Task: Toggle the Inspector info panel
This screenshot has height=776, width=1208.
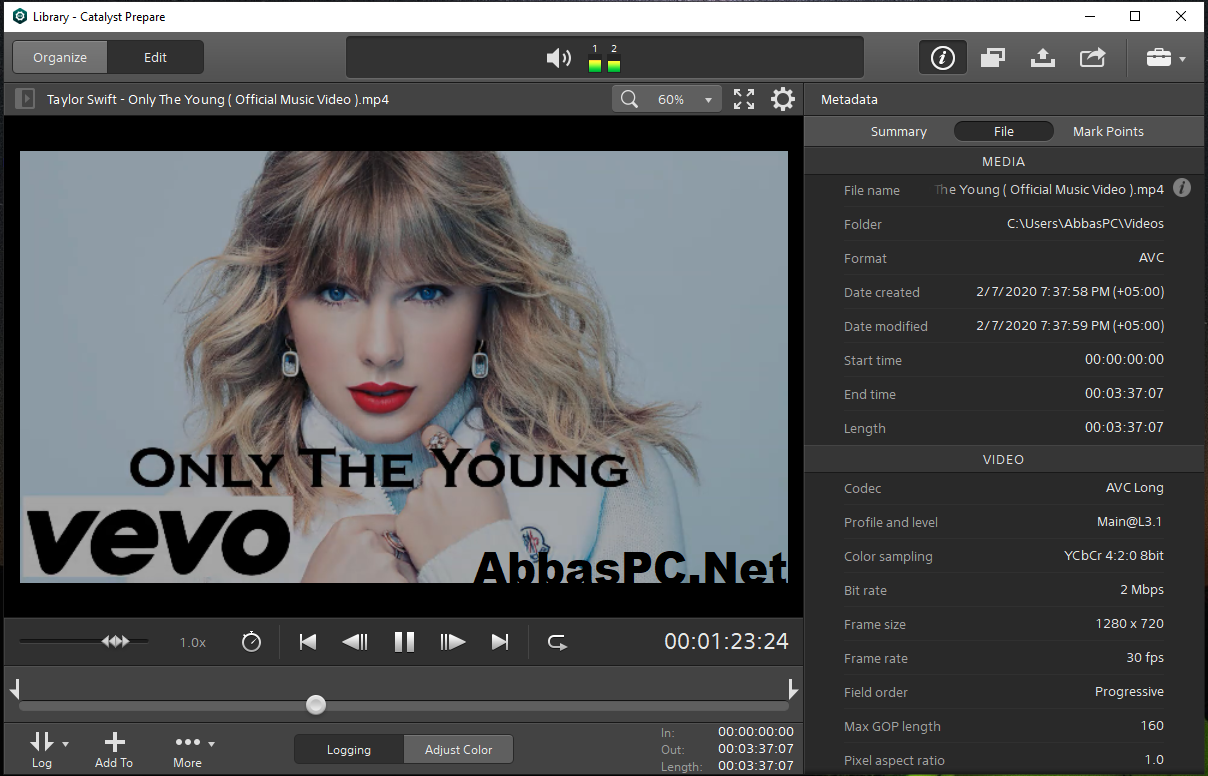Action: 943,58
